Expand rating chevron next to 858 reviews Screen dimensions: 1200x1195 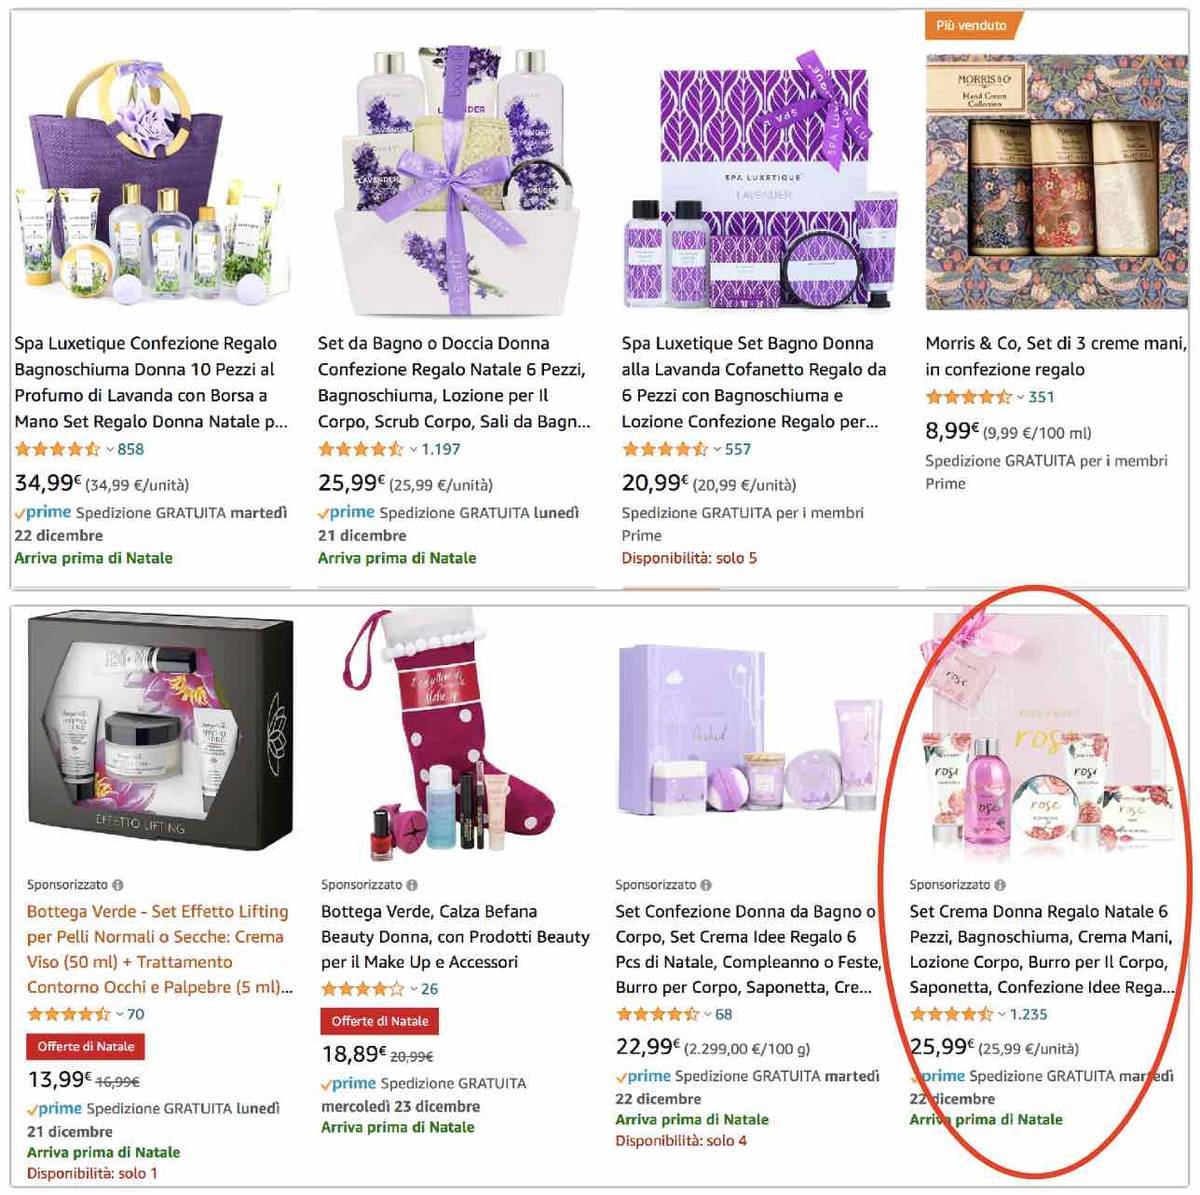[109, 450]
